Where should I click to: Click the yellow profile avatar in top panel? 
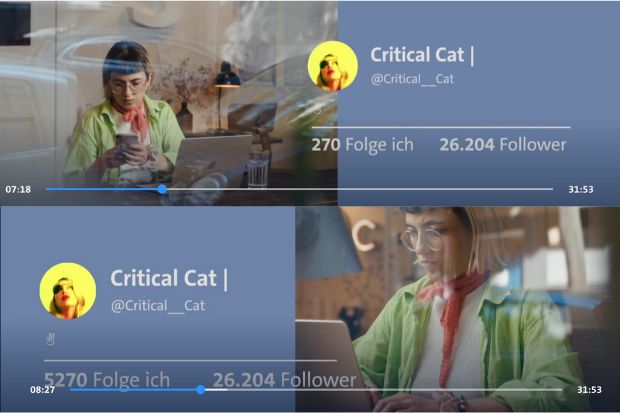point(333,66)
